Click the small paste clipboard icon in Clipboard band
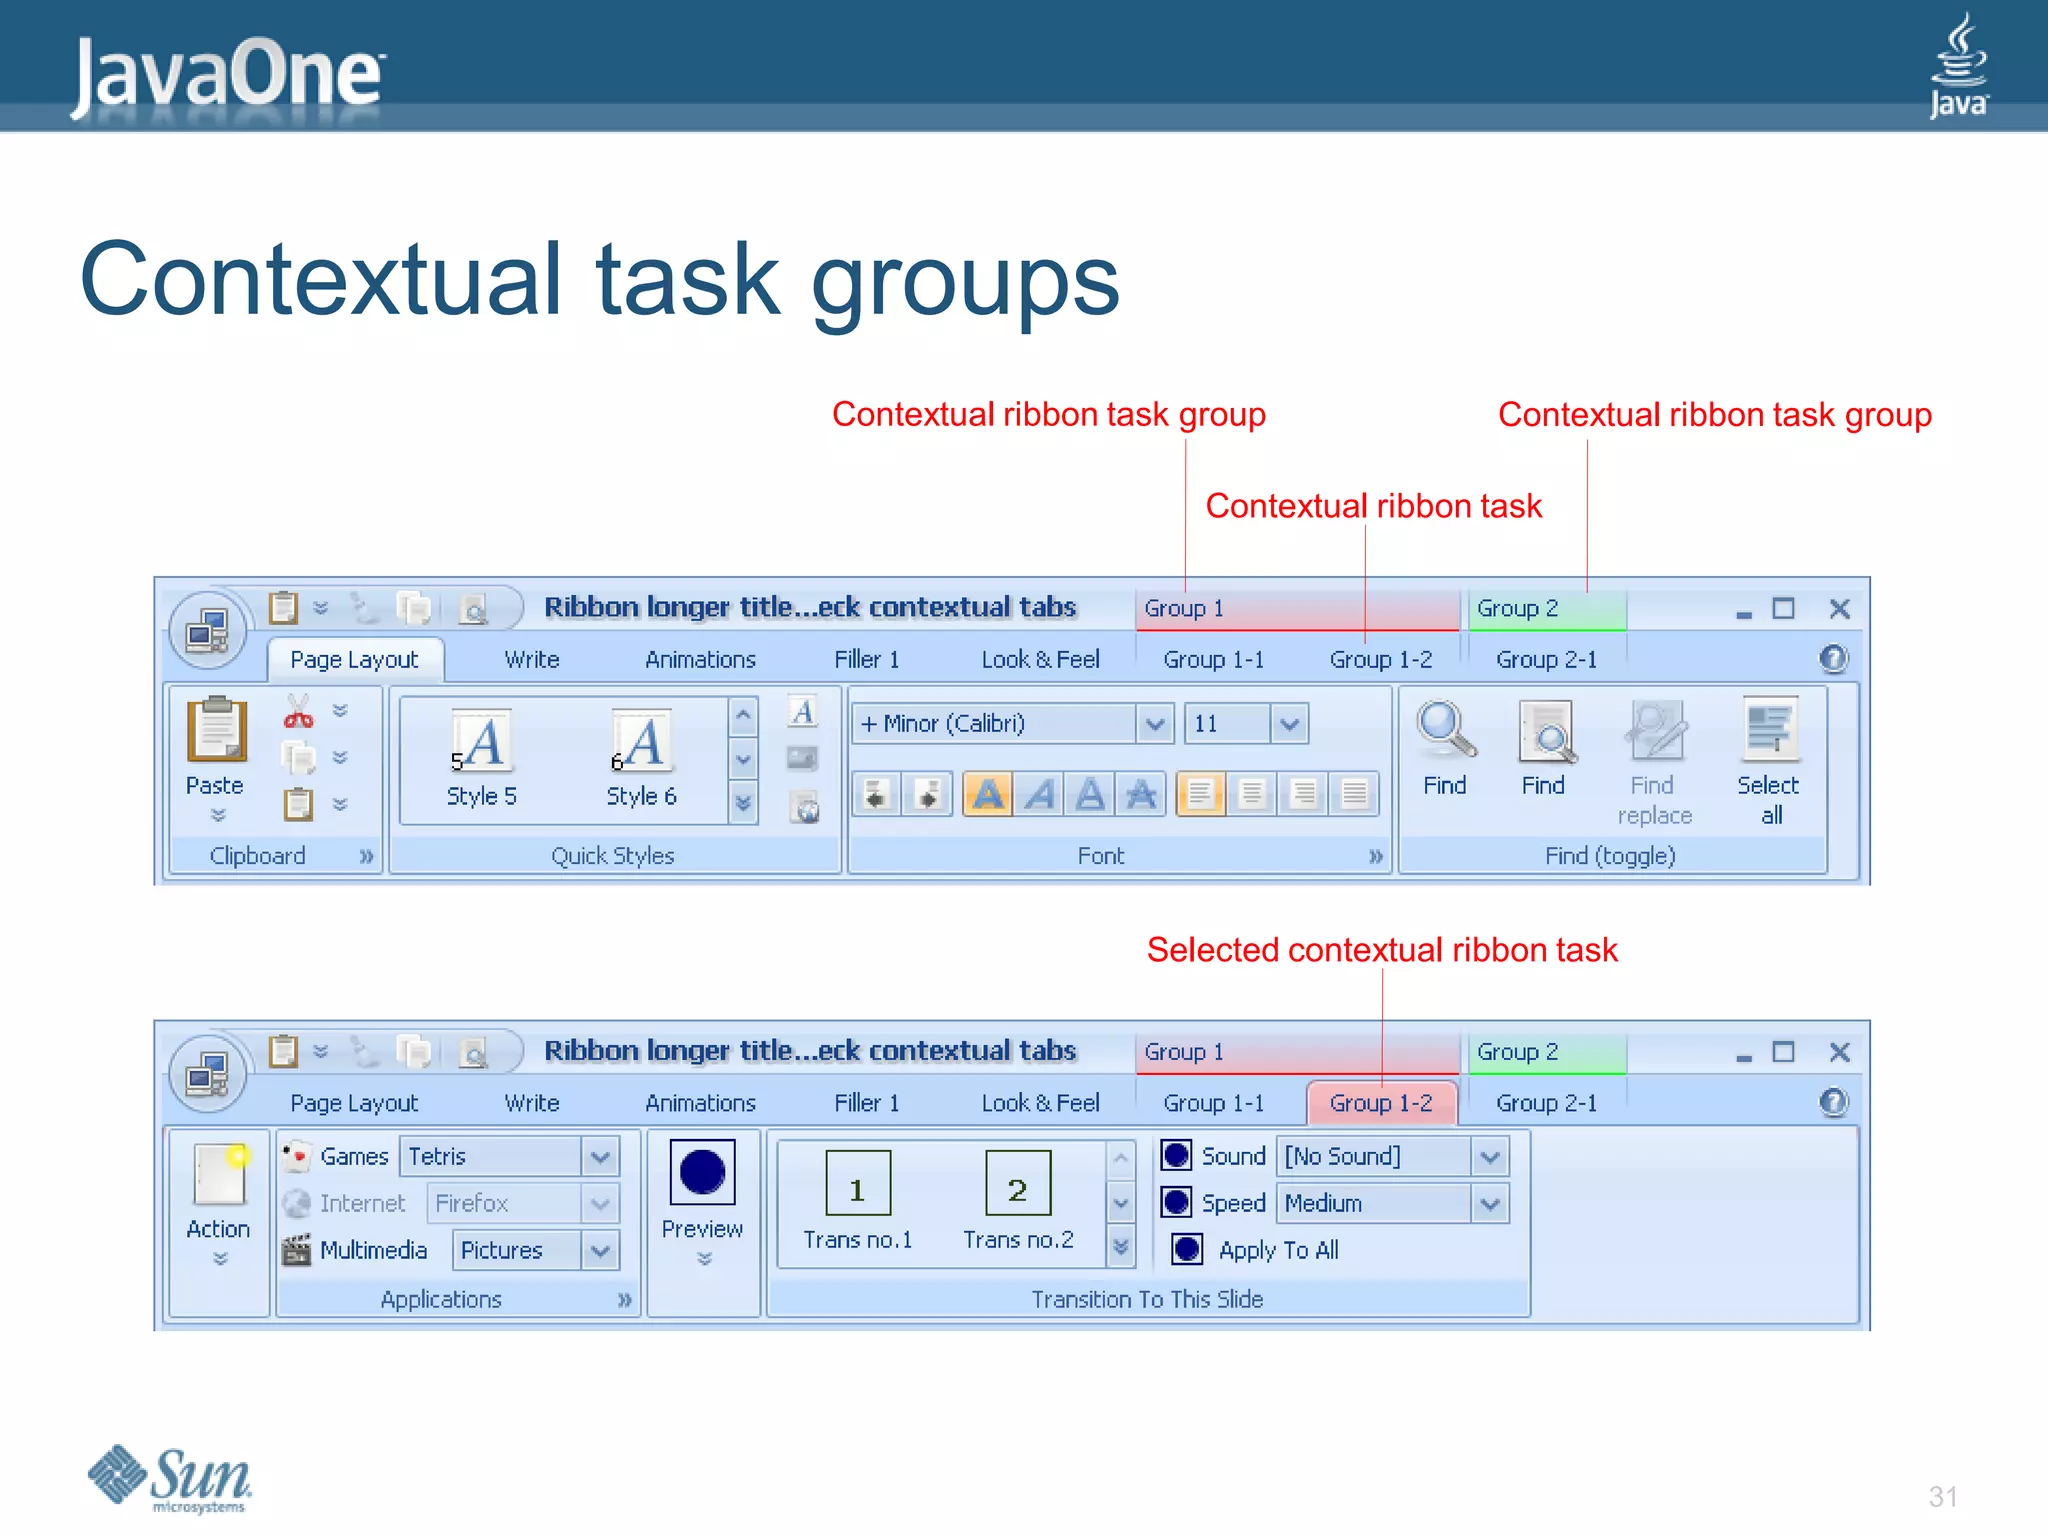This screenshot has height=1536, width=2048. pos(298,804)
